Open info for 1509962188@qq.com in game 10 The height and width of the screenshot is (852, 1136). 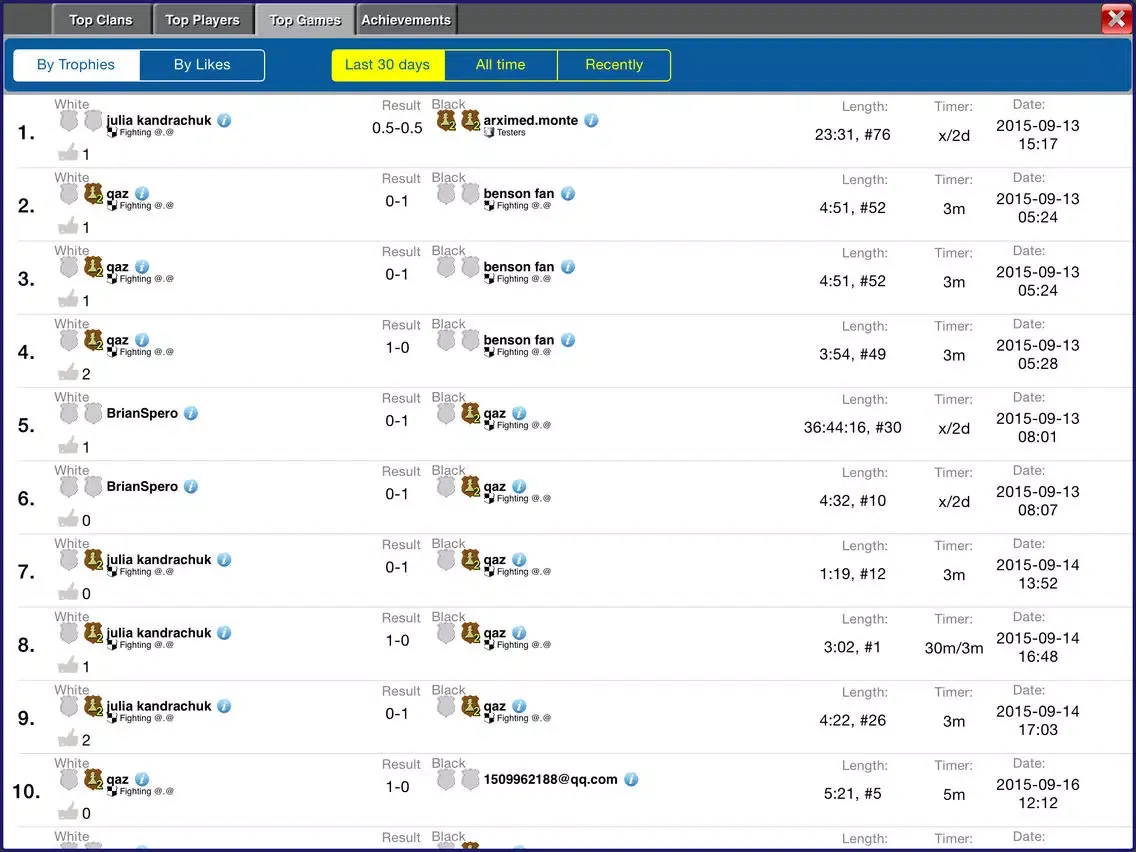(631, 779)
